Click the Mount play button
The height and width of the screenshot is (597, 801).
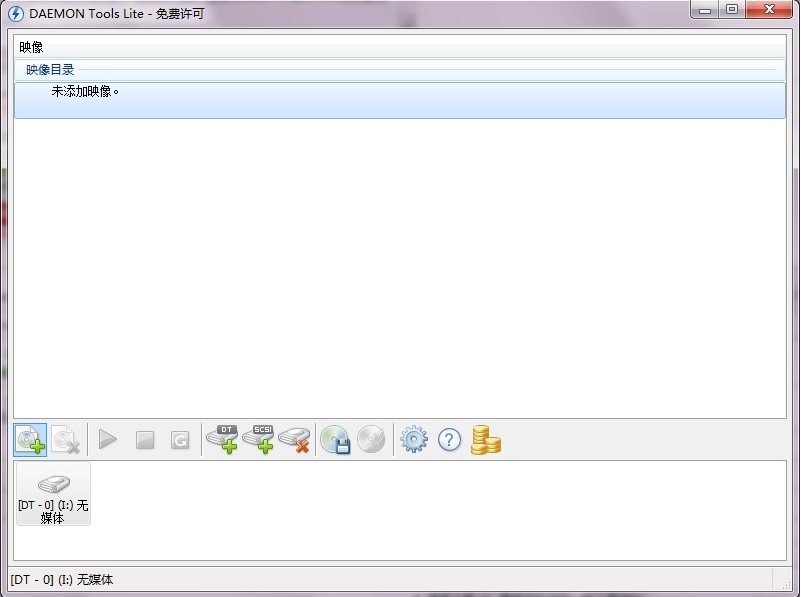point(108,440)
